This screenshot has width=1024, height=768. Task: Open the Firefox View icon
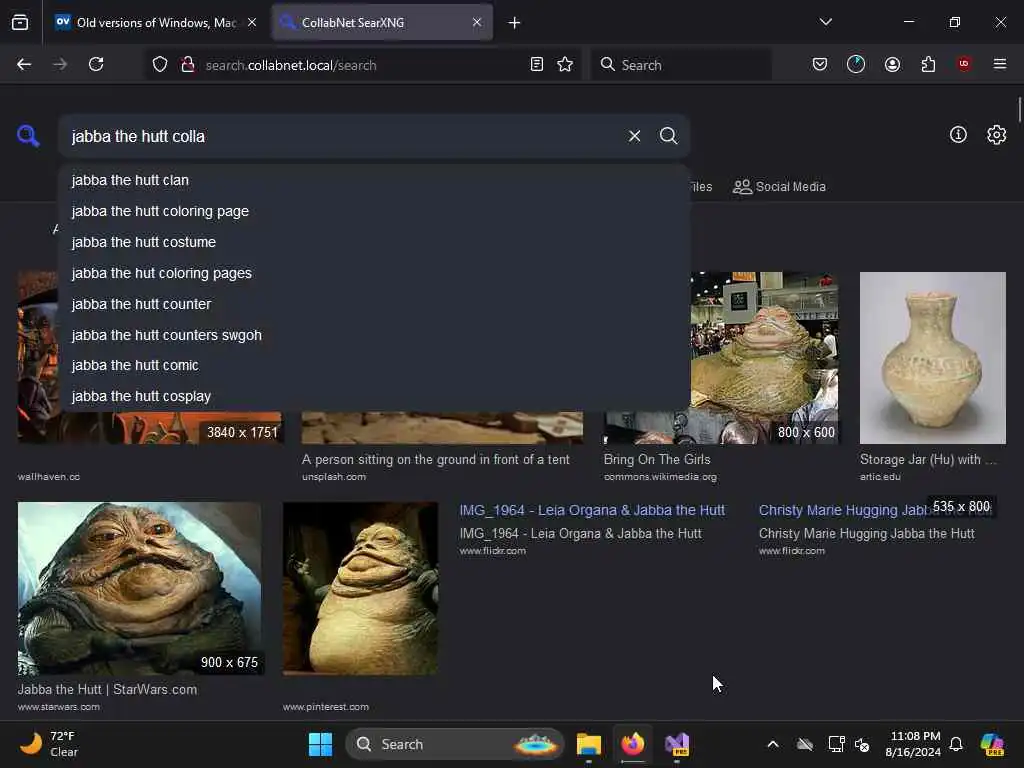click(20, 23)
